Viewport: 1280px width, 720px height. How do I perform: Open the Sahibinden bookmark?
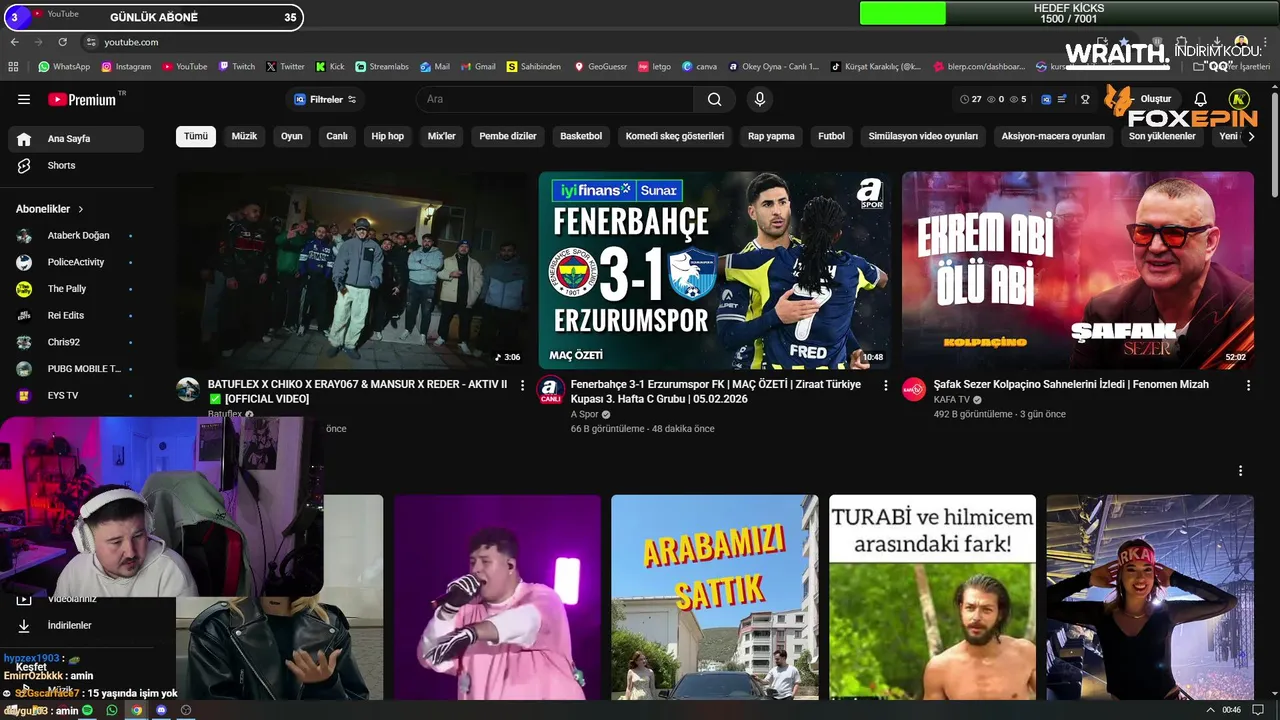click(534, 67)
